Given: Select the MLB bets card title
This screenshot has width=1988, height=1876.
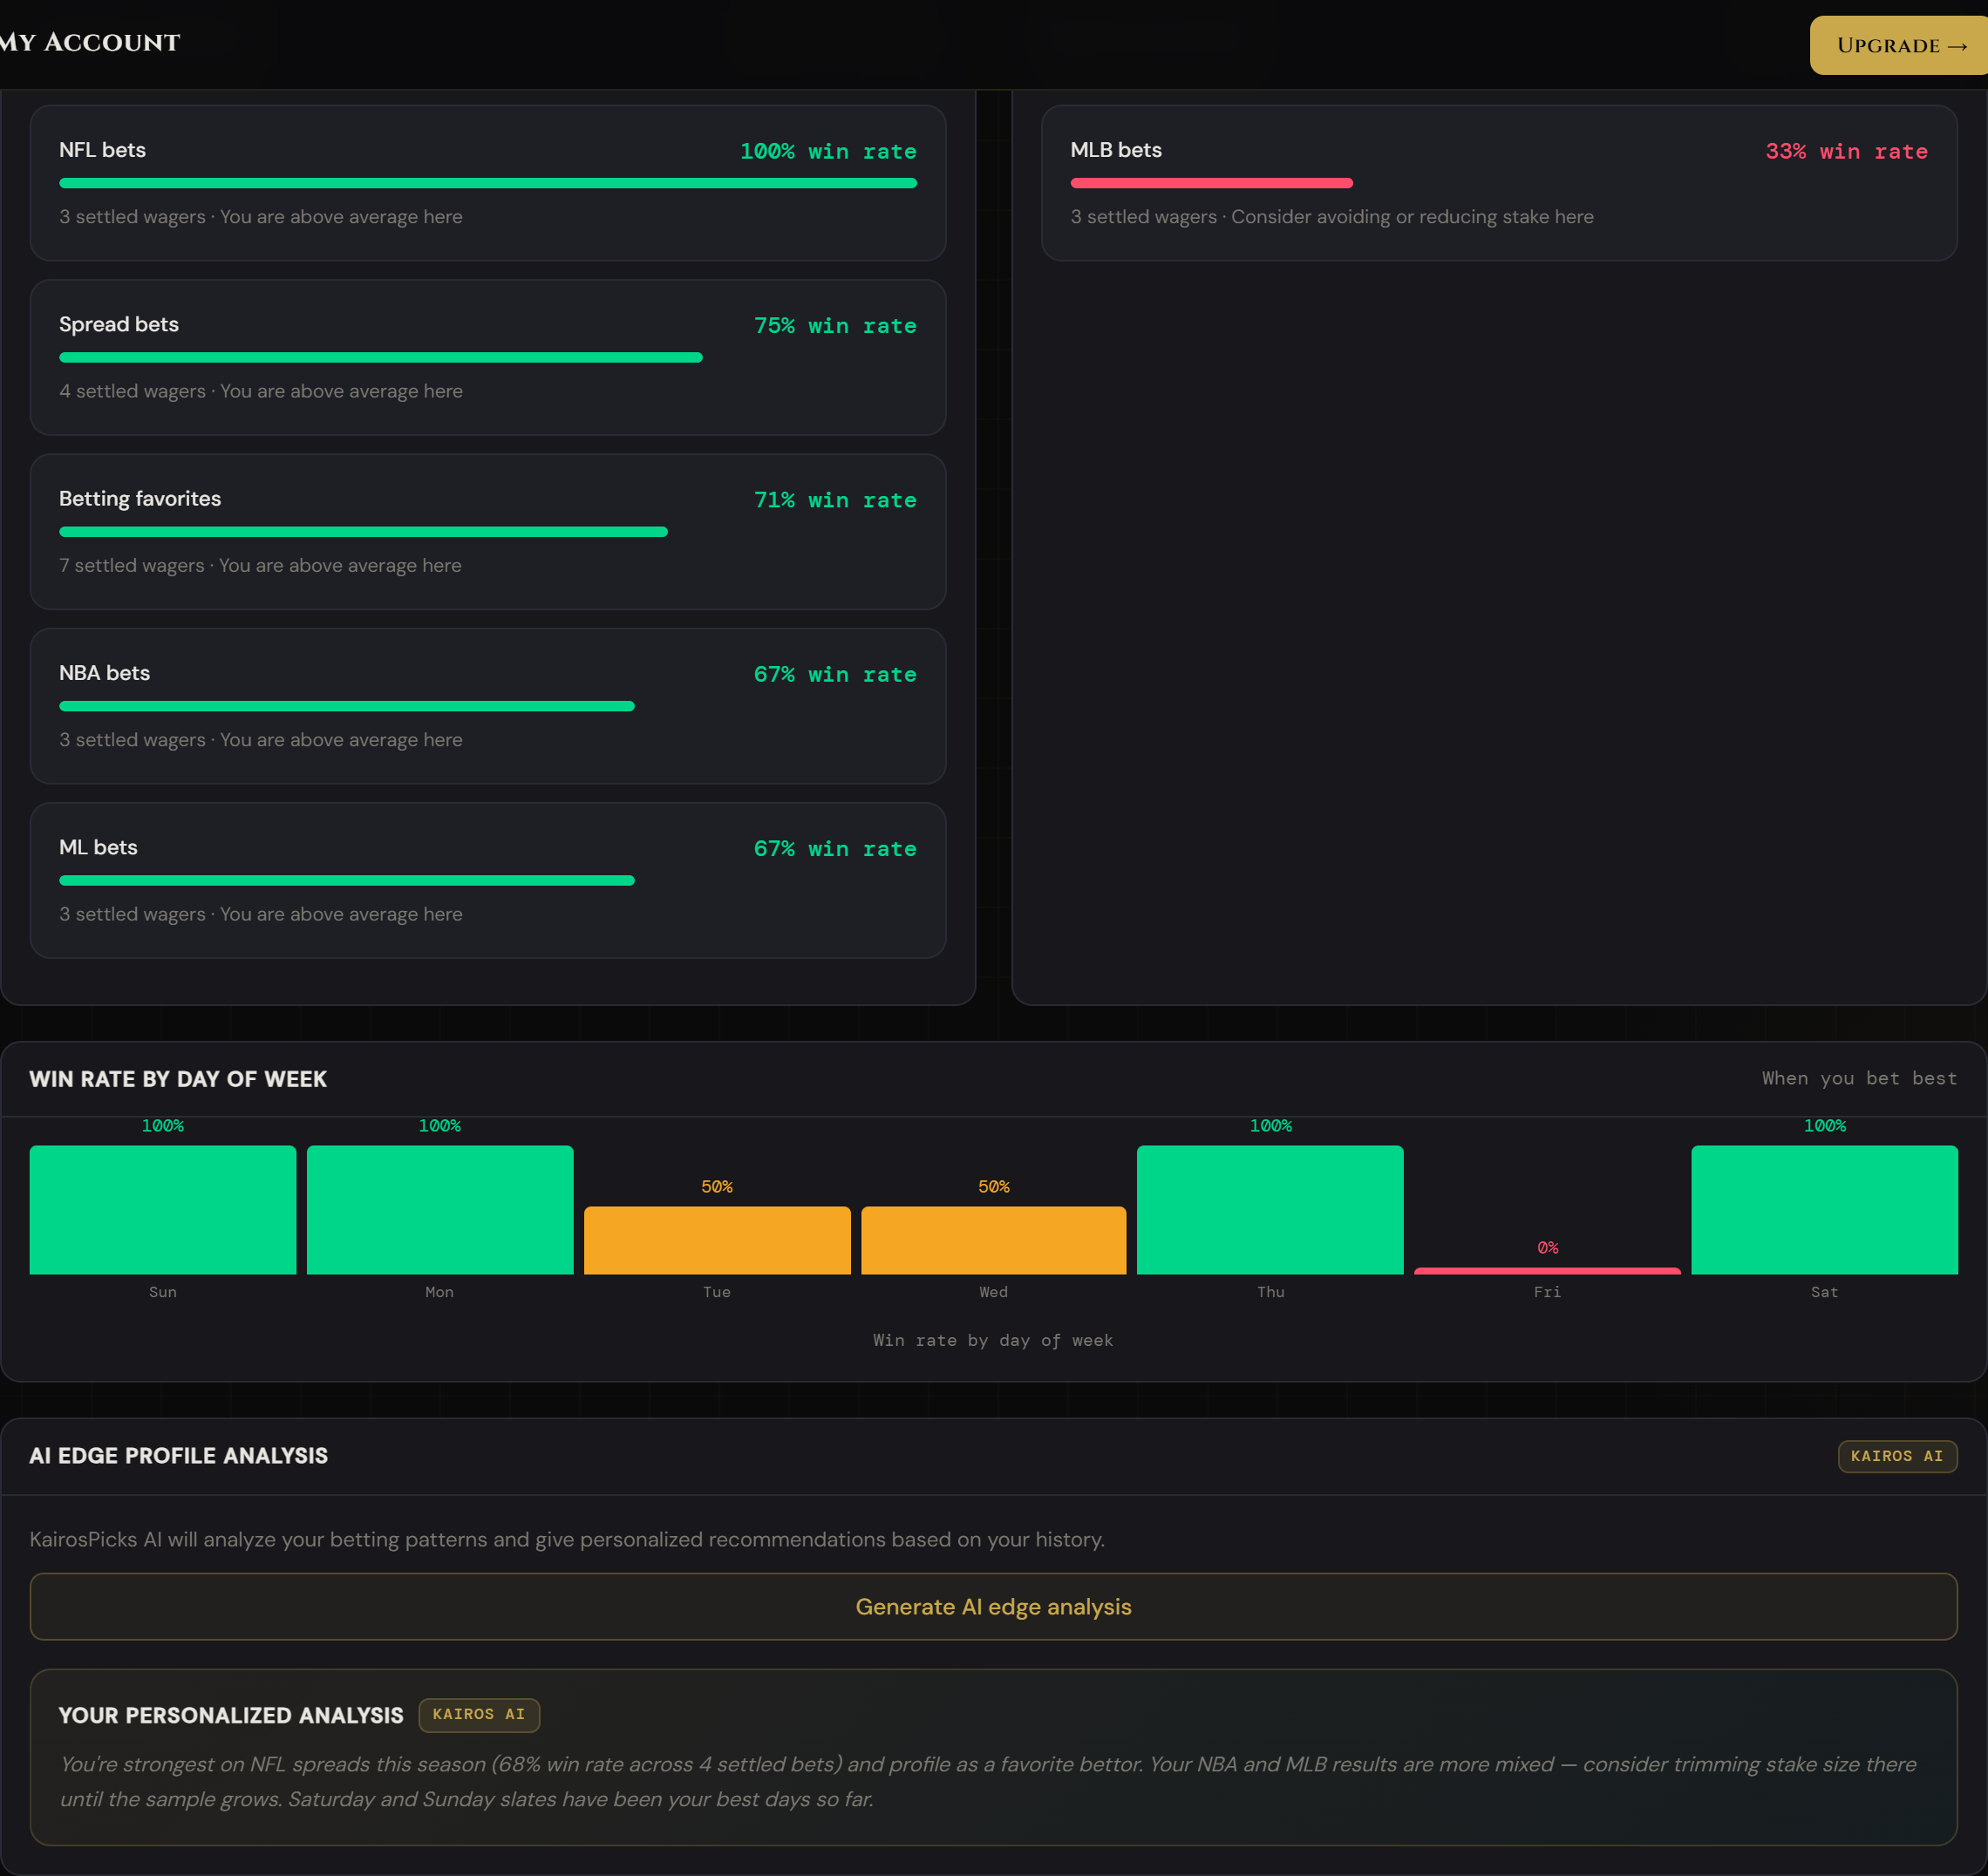Looking at the screenshot, I should click(x=1116, y=150).
